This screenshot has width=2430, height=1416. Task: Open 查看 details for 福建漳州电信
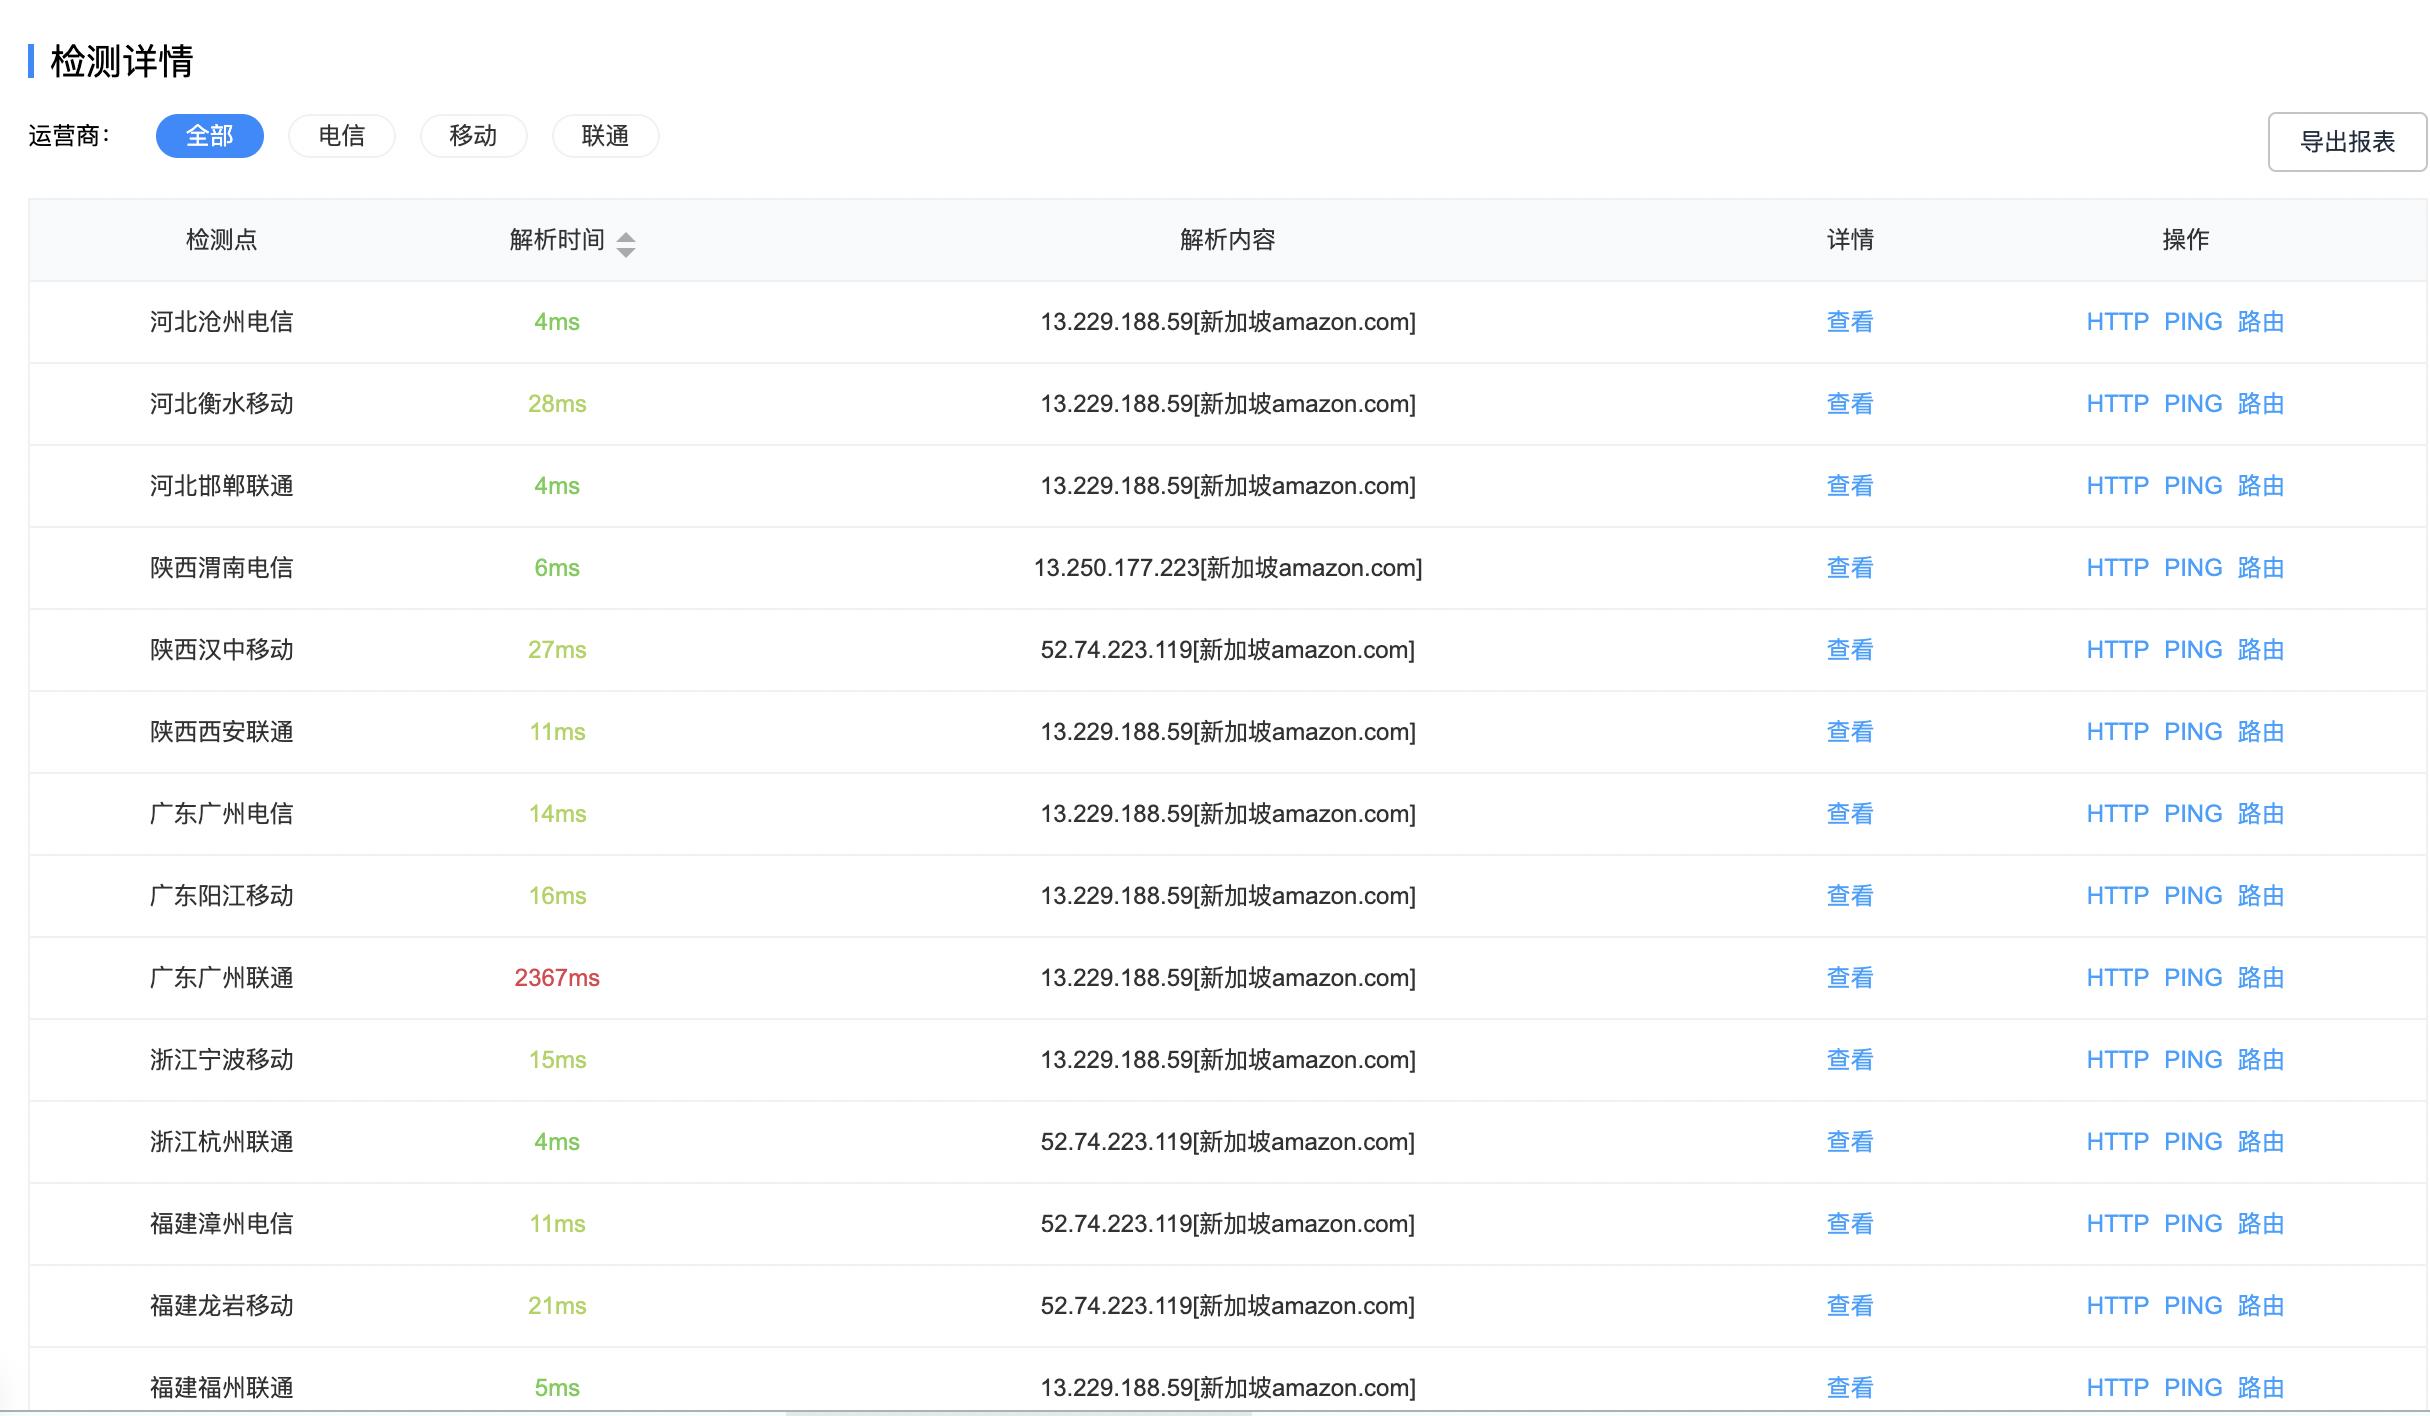click(x=1850, y=1224)
